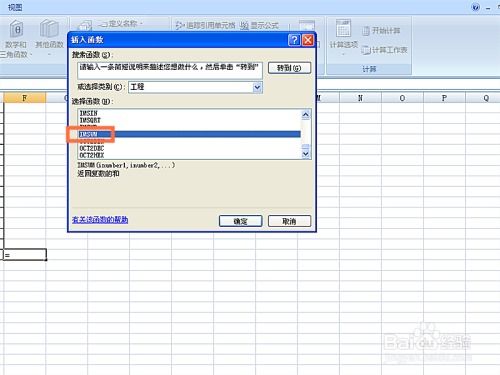Open the More Functions (其他函数) library
The height and width of the screenshot is (375, 500).
point(49,37)
